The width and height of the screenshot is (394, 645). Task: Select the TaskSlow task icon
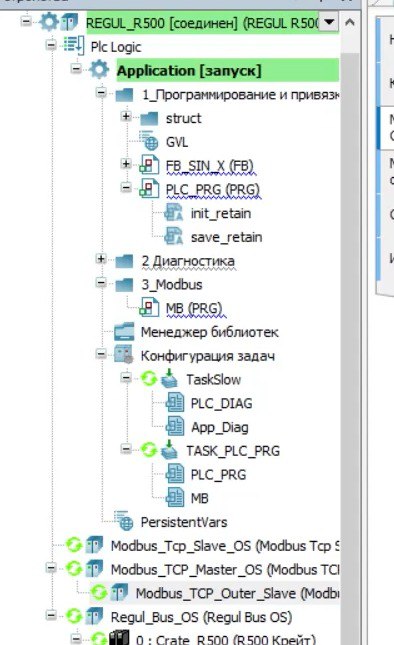tap(169, 379)
